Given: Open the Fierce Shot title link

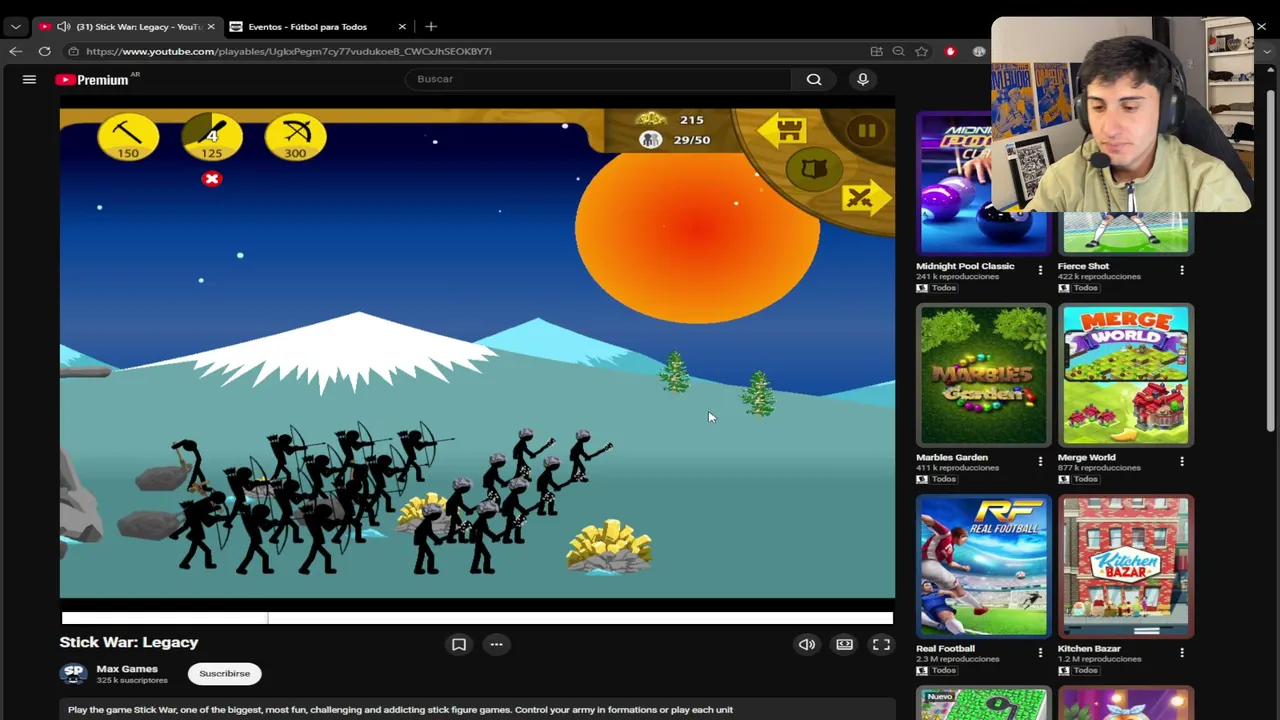Looking at the screenshot, I should [1083, 266].
